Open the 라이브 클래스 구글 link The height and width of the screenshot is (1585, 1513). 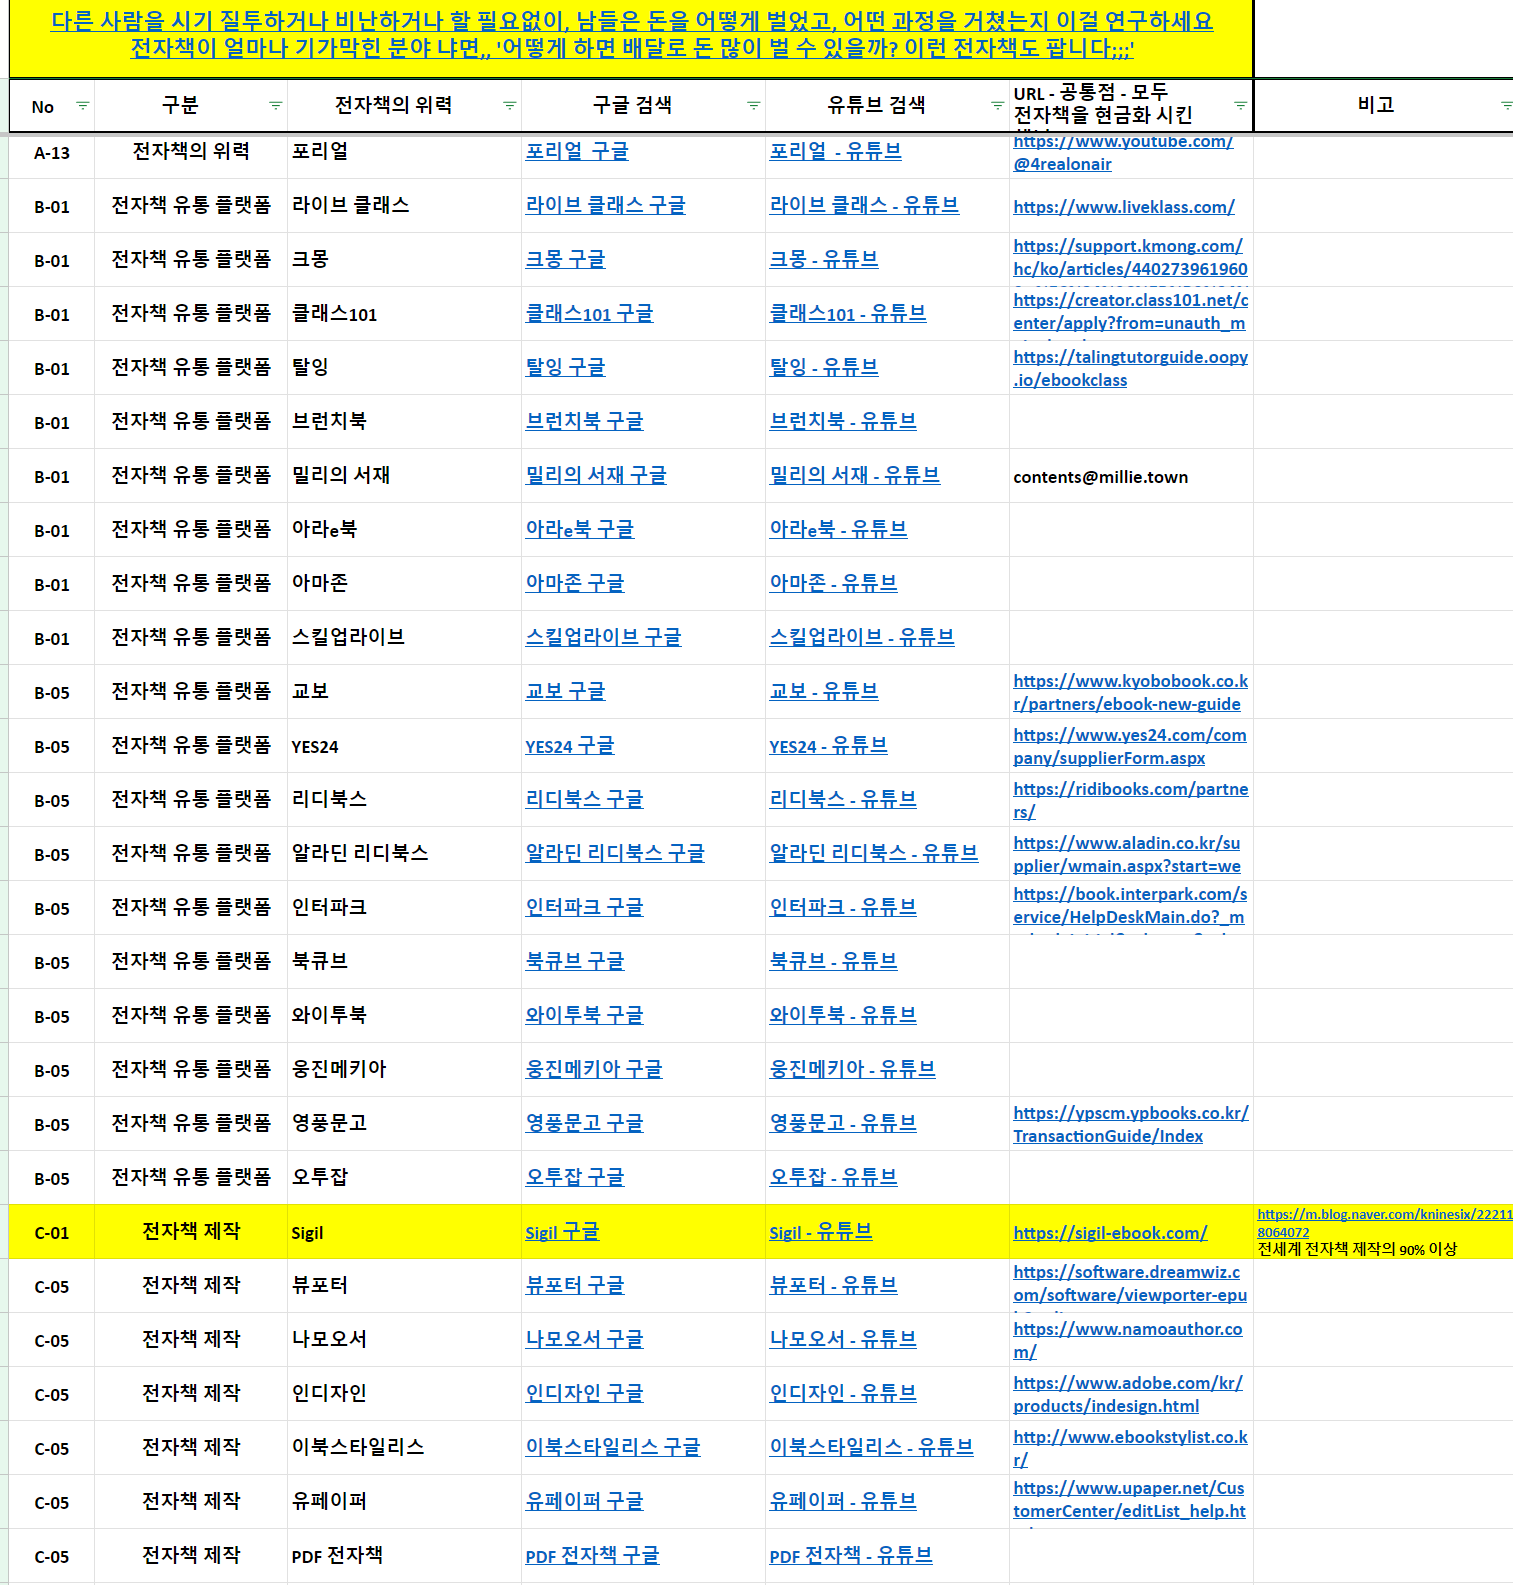pos(605,205)
